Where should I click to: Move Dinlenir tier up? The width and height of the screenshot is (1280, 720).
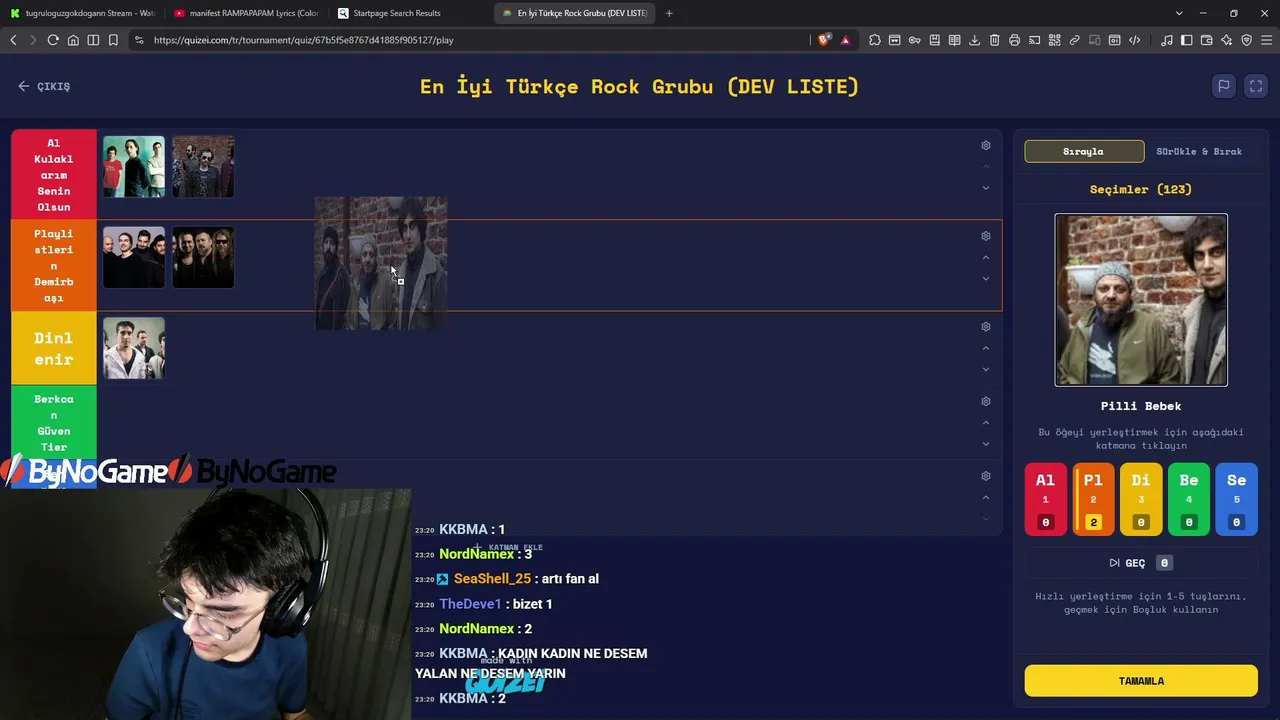pos(986,348)
